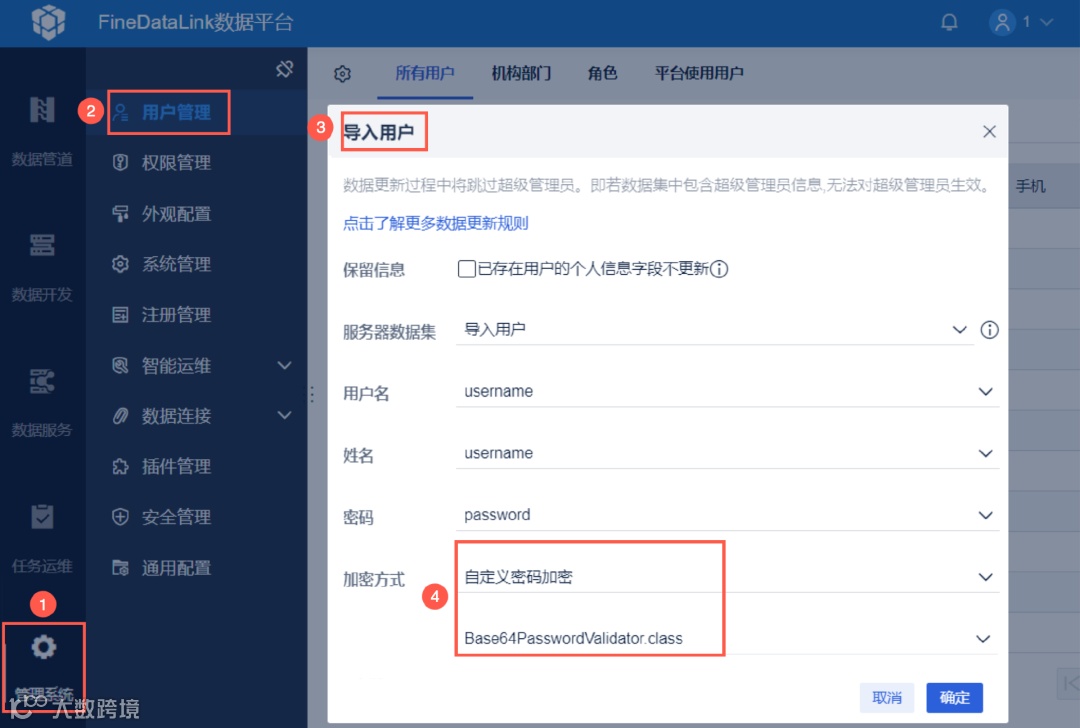
Task: Open the 任务运维 module icon
Action: pyautogui.click(x=42, y=517)
